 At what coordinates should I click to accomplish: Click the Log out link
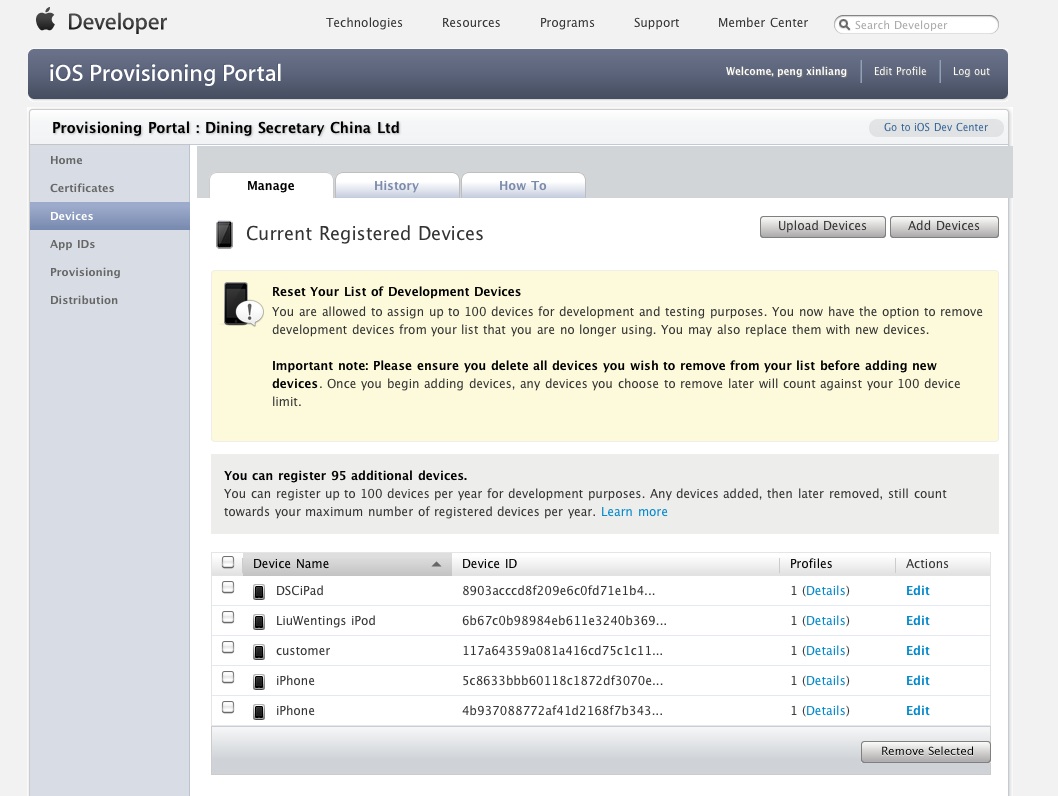pyautogui.click(x=971, y=72)
